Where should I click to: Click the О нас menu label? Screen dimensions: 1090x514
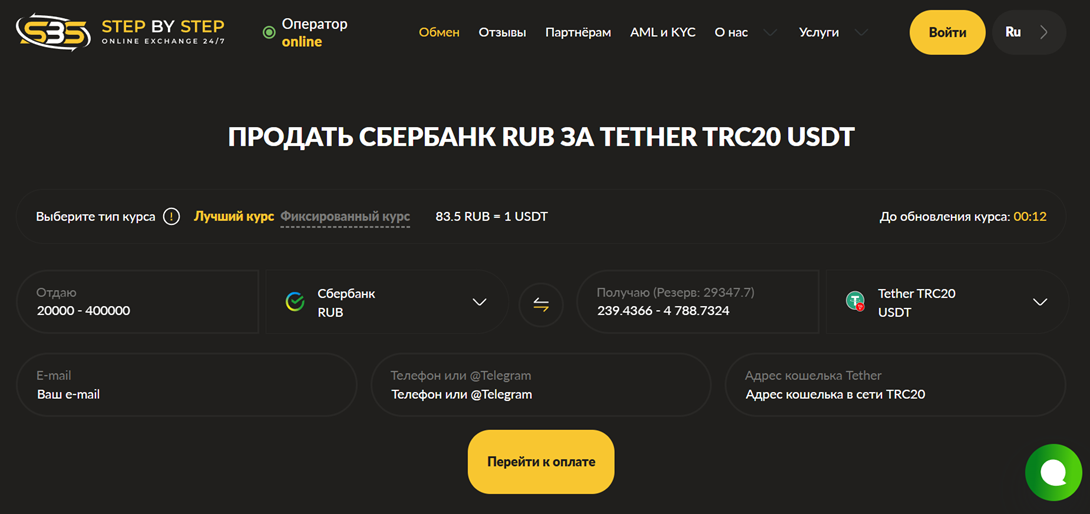(x=731, y=33)
